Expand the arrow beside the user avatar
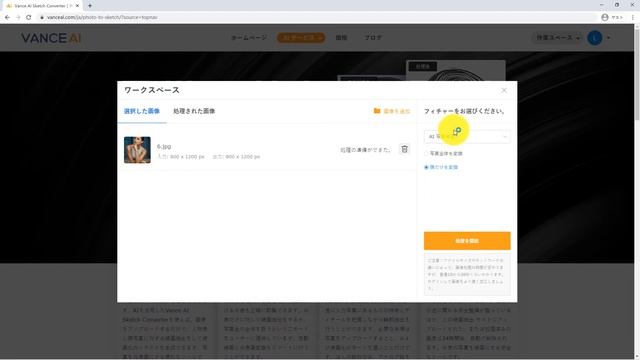 click(608, 38)
